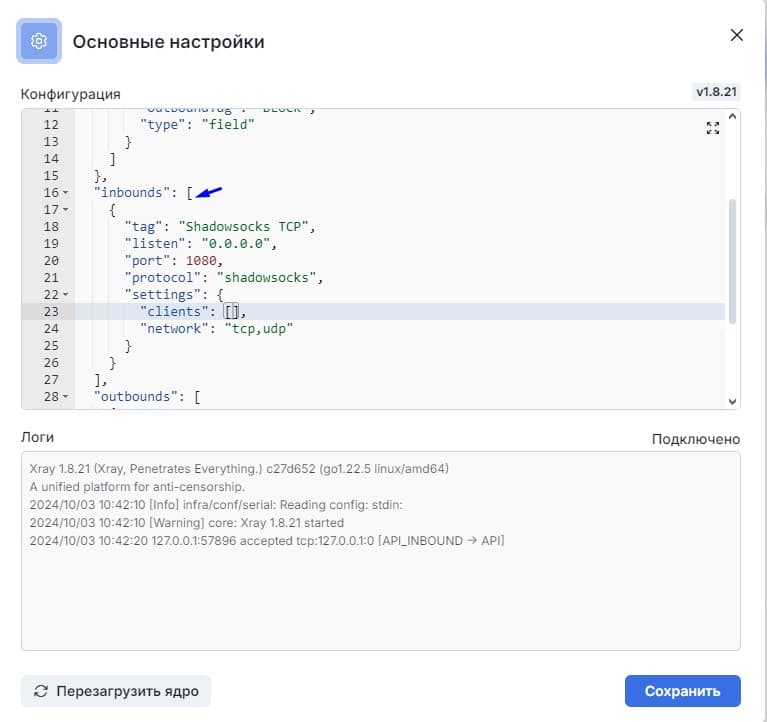Click the editor scrollbar down arrow
Image resolution: width=767 pixels, height=722 pixels.
pyautogui.click(x=732, y=400)
